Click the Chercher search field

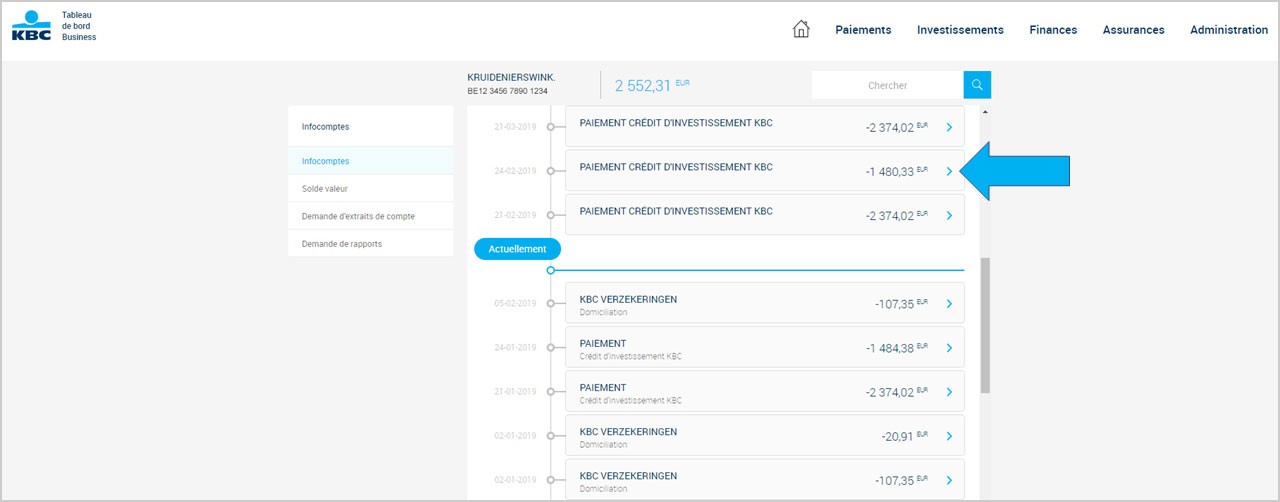click(x=887, y=85)
